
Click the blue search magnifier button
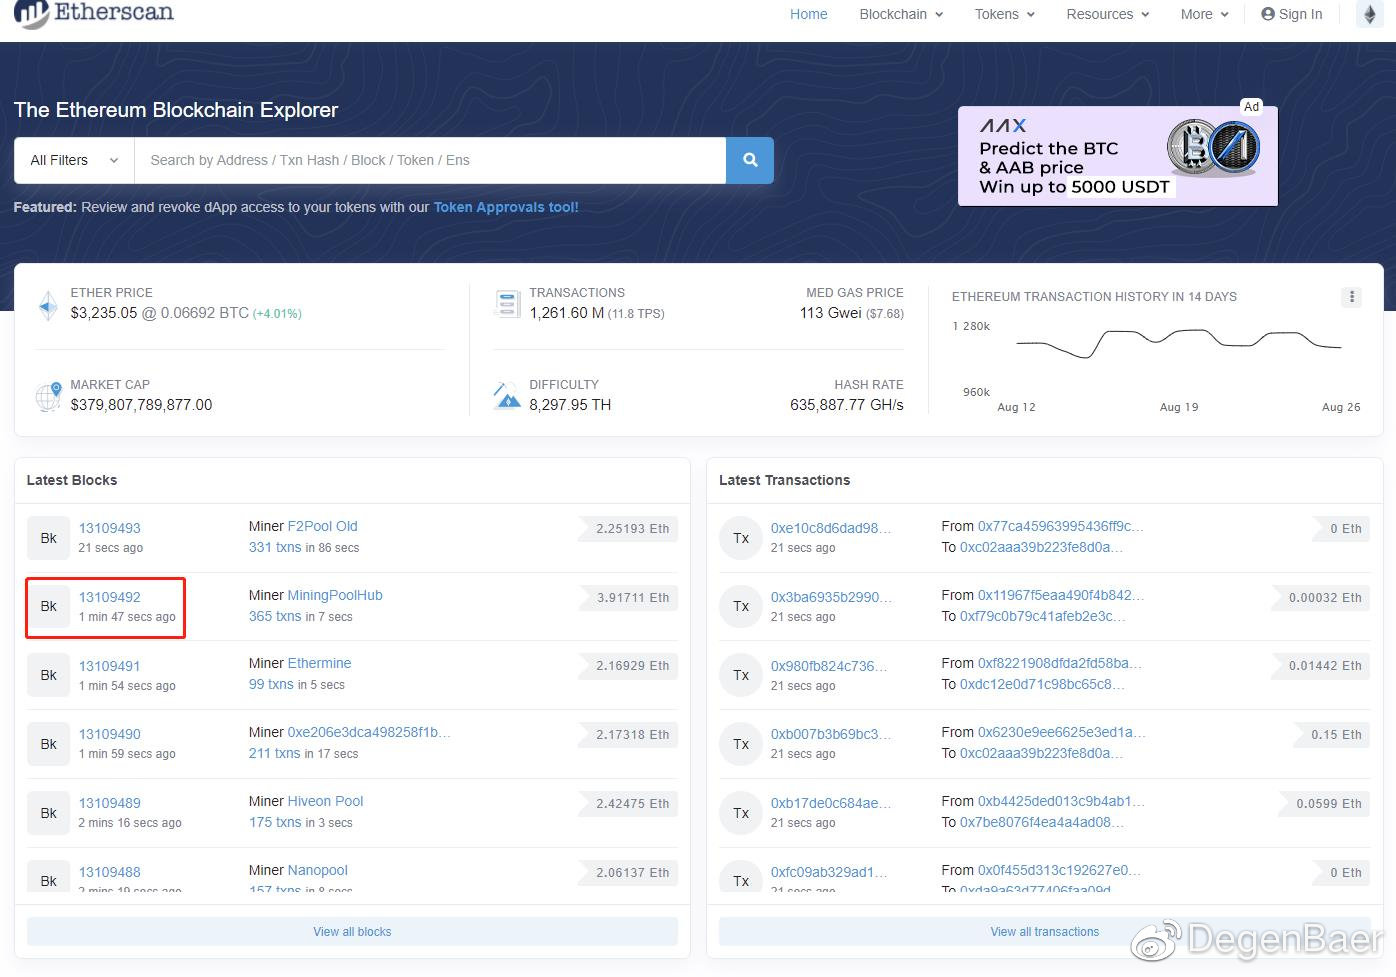(750, 160)
